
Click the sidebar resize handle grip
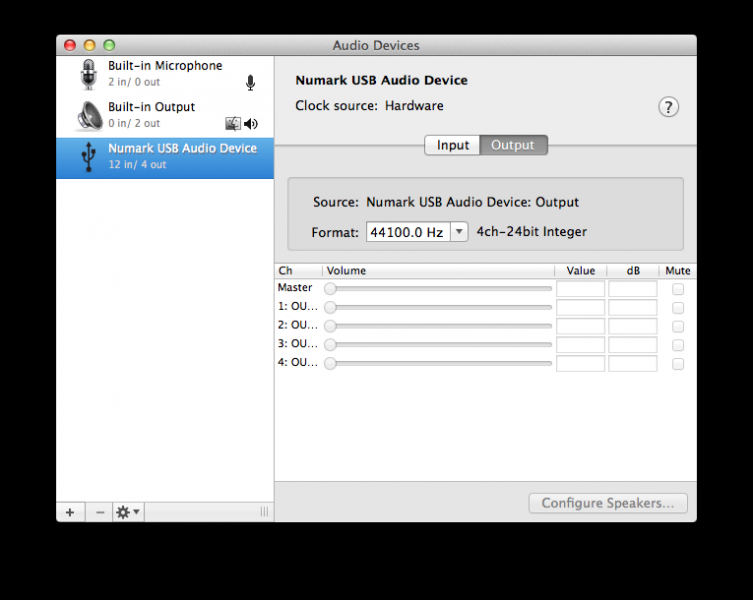coord(264,512)
